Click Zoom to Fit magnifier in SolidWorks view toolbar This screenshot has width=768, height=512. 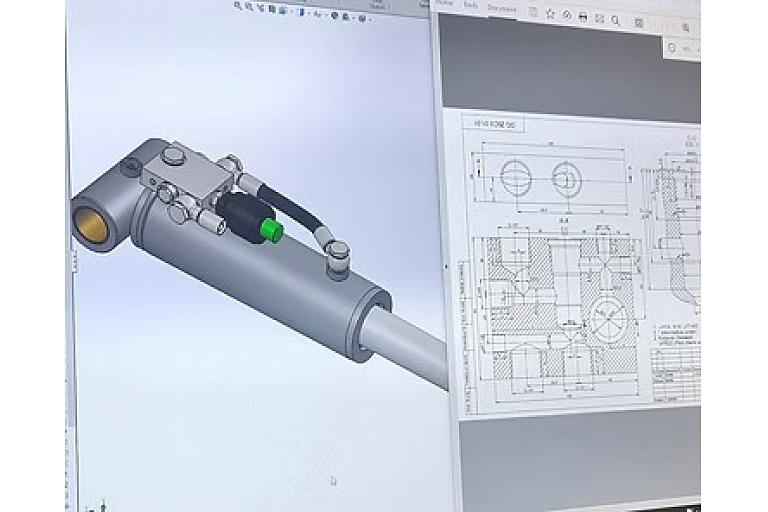pos(238,6)
